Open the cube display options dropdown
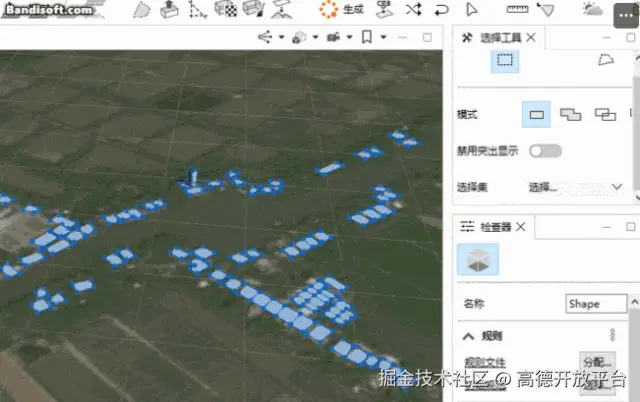This screenshot has width=640, height=402. (316, 37)
